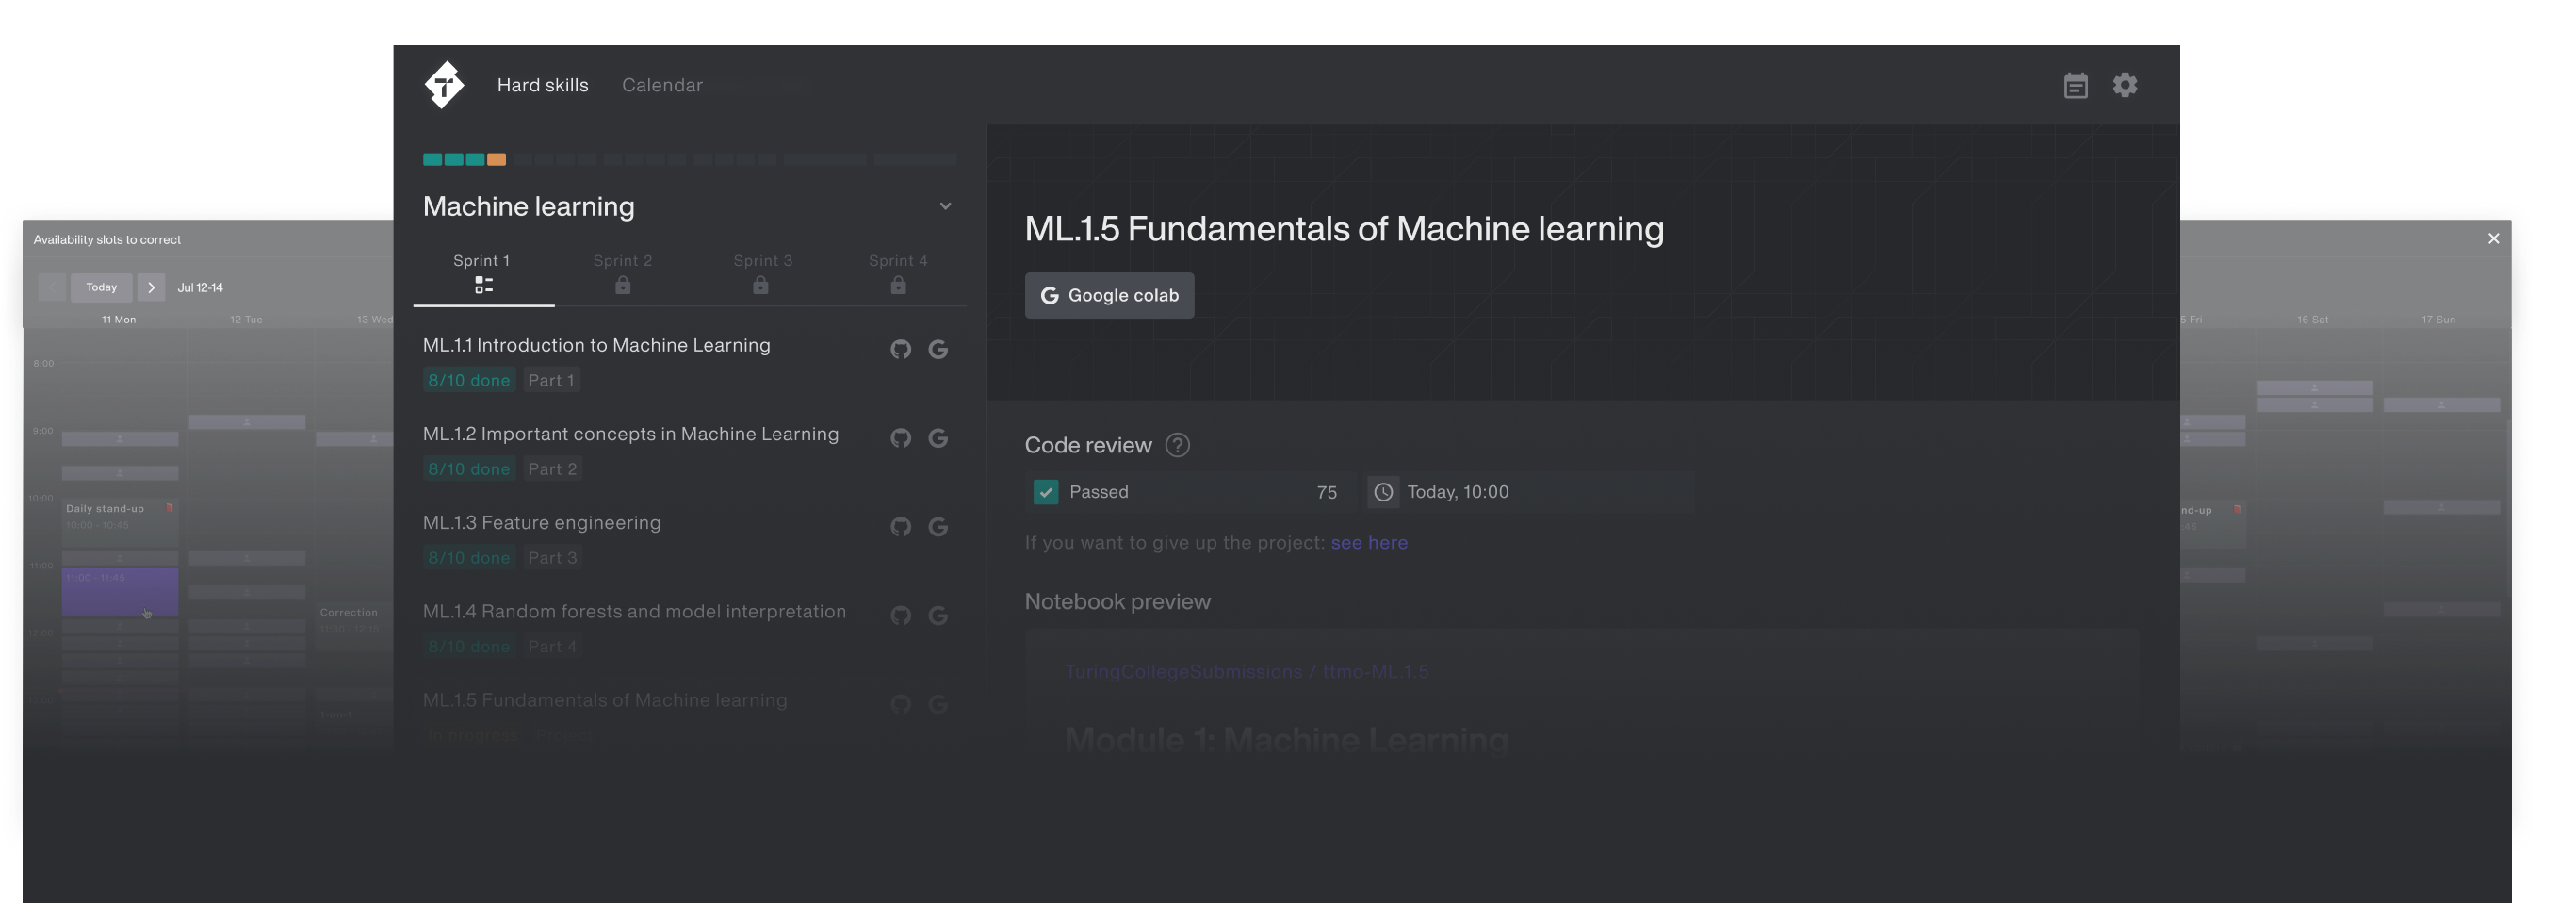
Task: Click the lock icon on Sprint 3
Action: click(761, 285)
